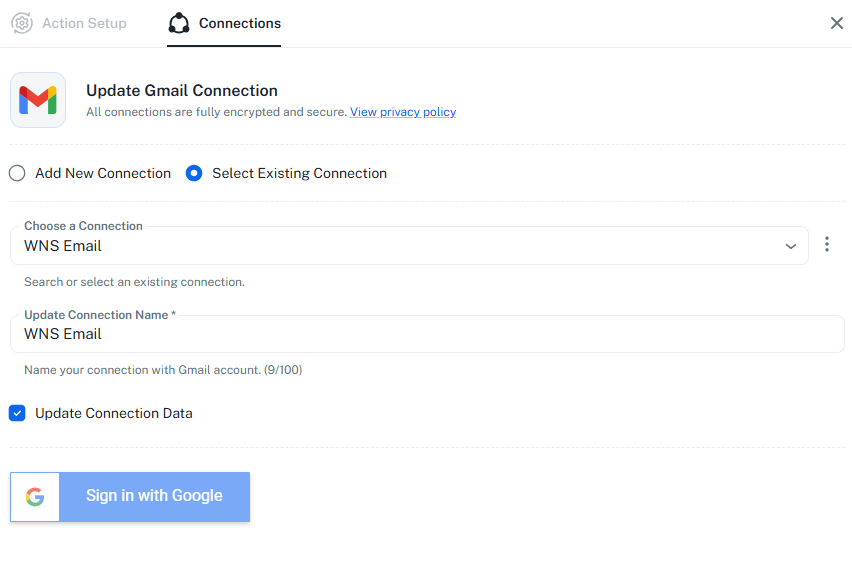
Task: Uncheck the Update Connection Data checkbox
Action: [17, 413]
